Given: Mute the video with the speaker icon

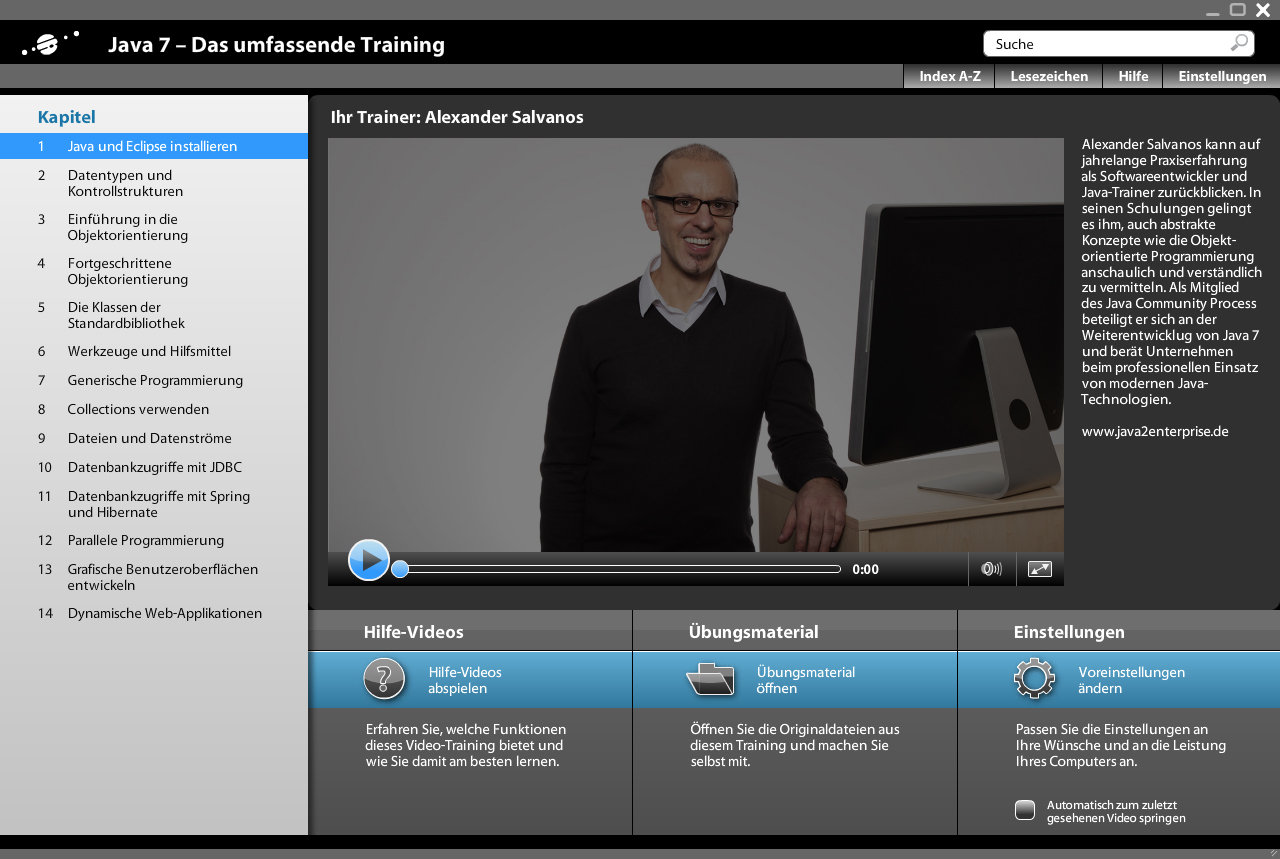Looking at the screenshot, I should coord(991,569).
